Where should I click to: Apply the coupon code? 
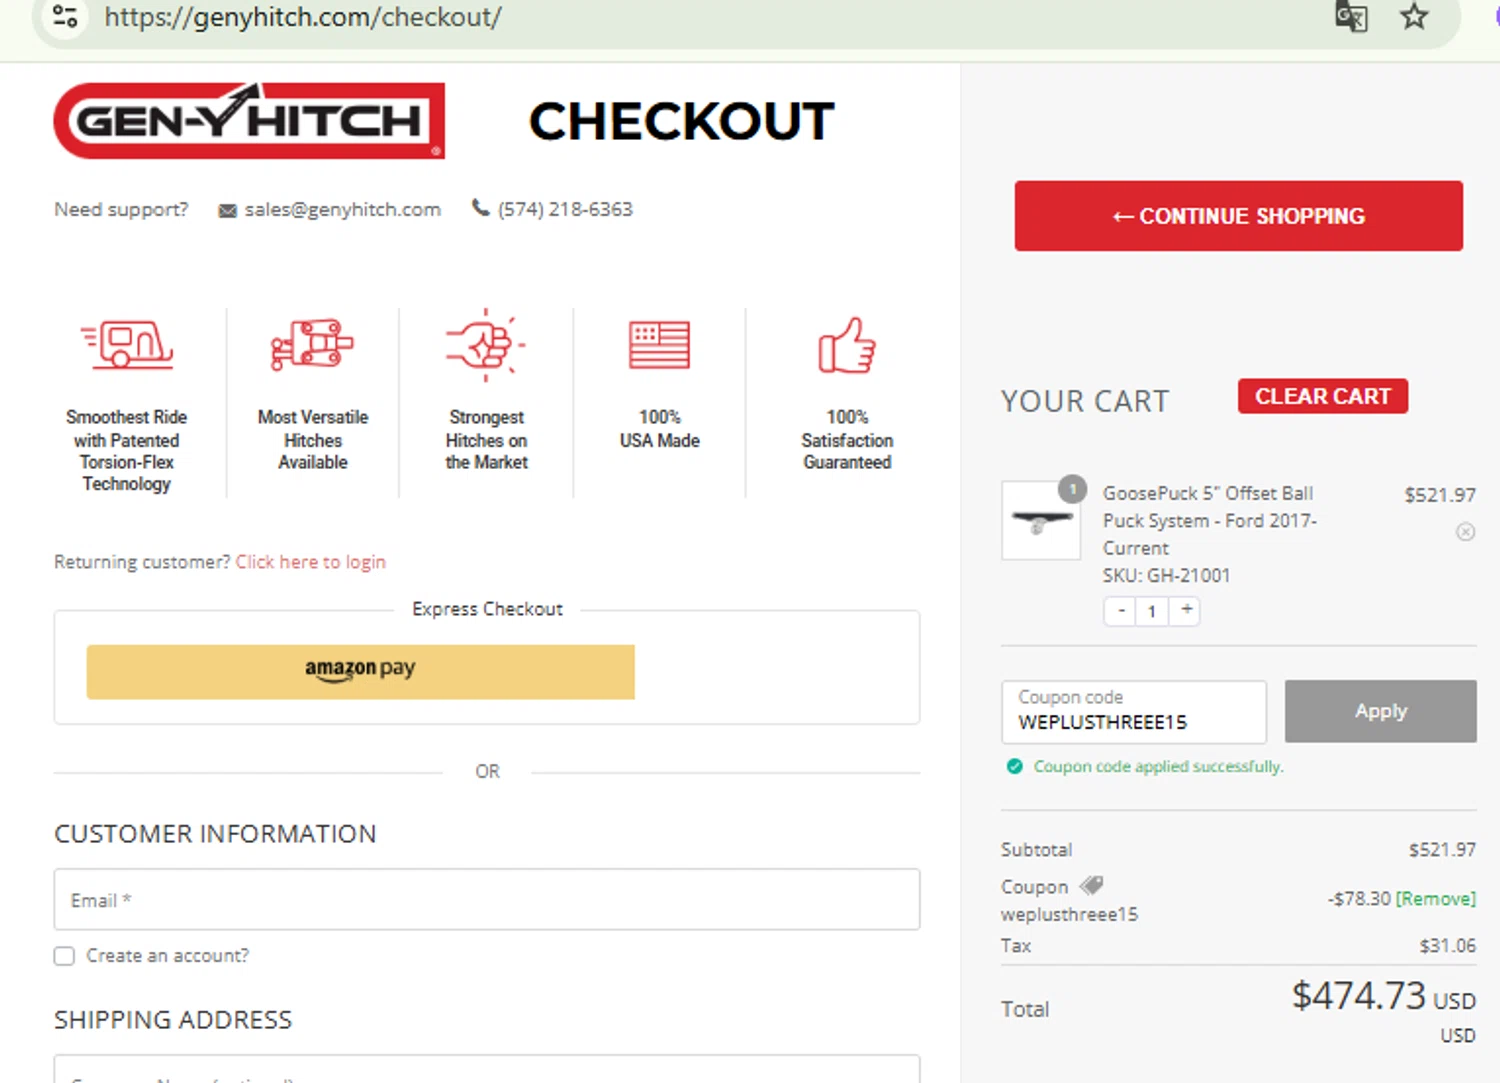[x=1381, y=711]
